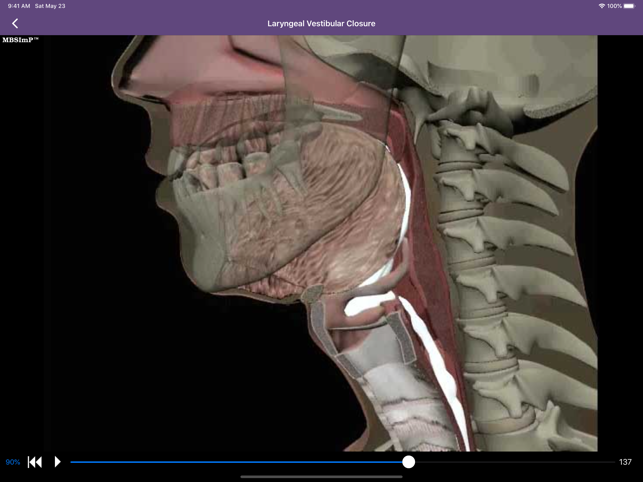Go back using the back chevron
Screen dimensions: 643x482
click(15, 23)
